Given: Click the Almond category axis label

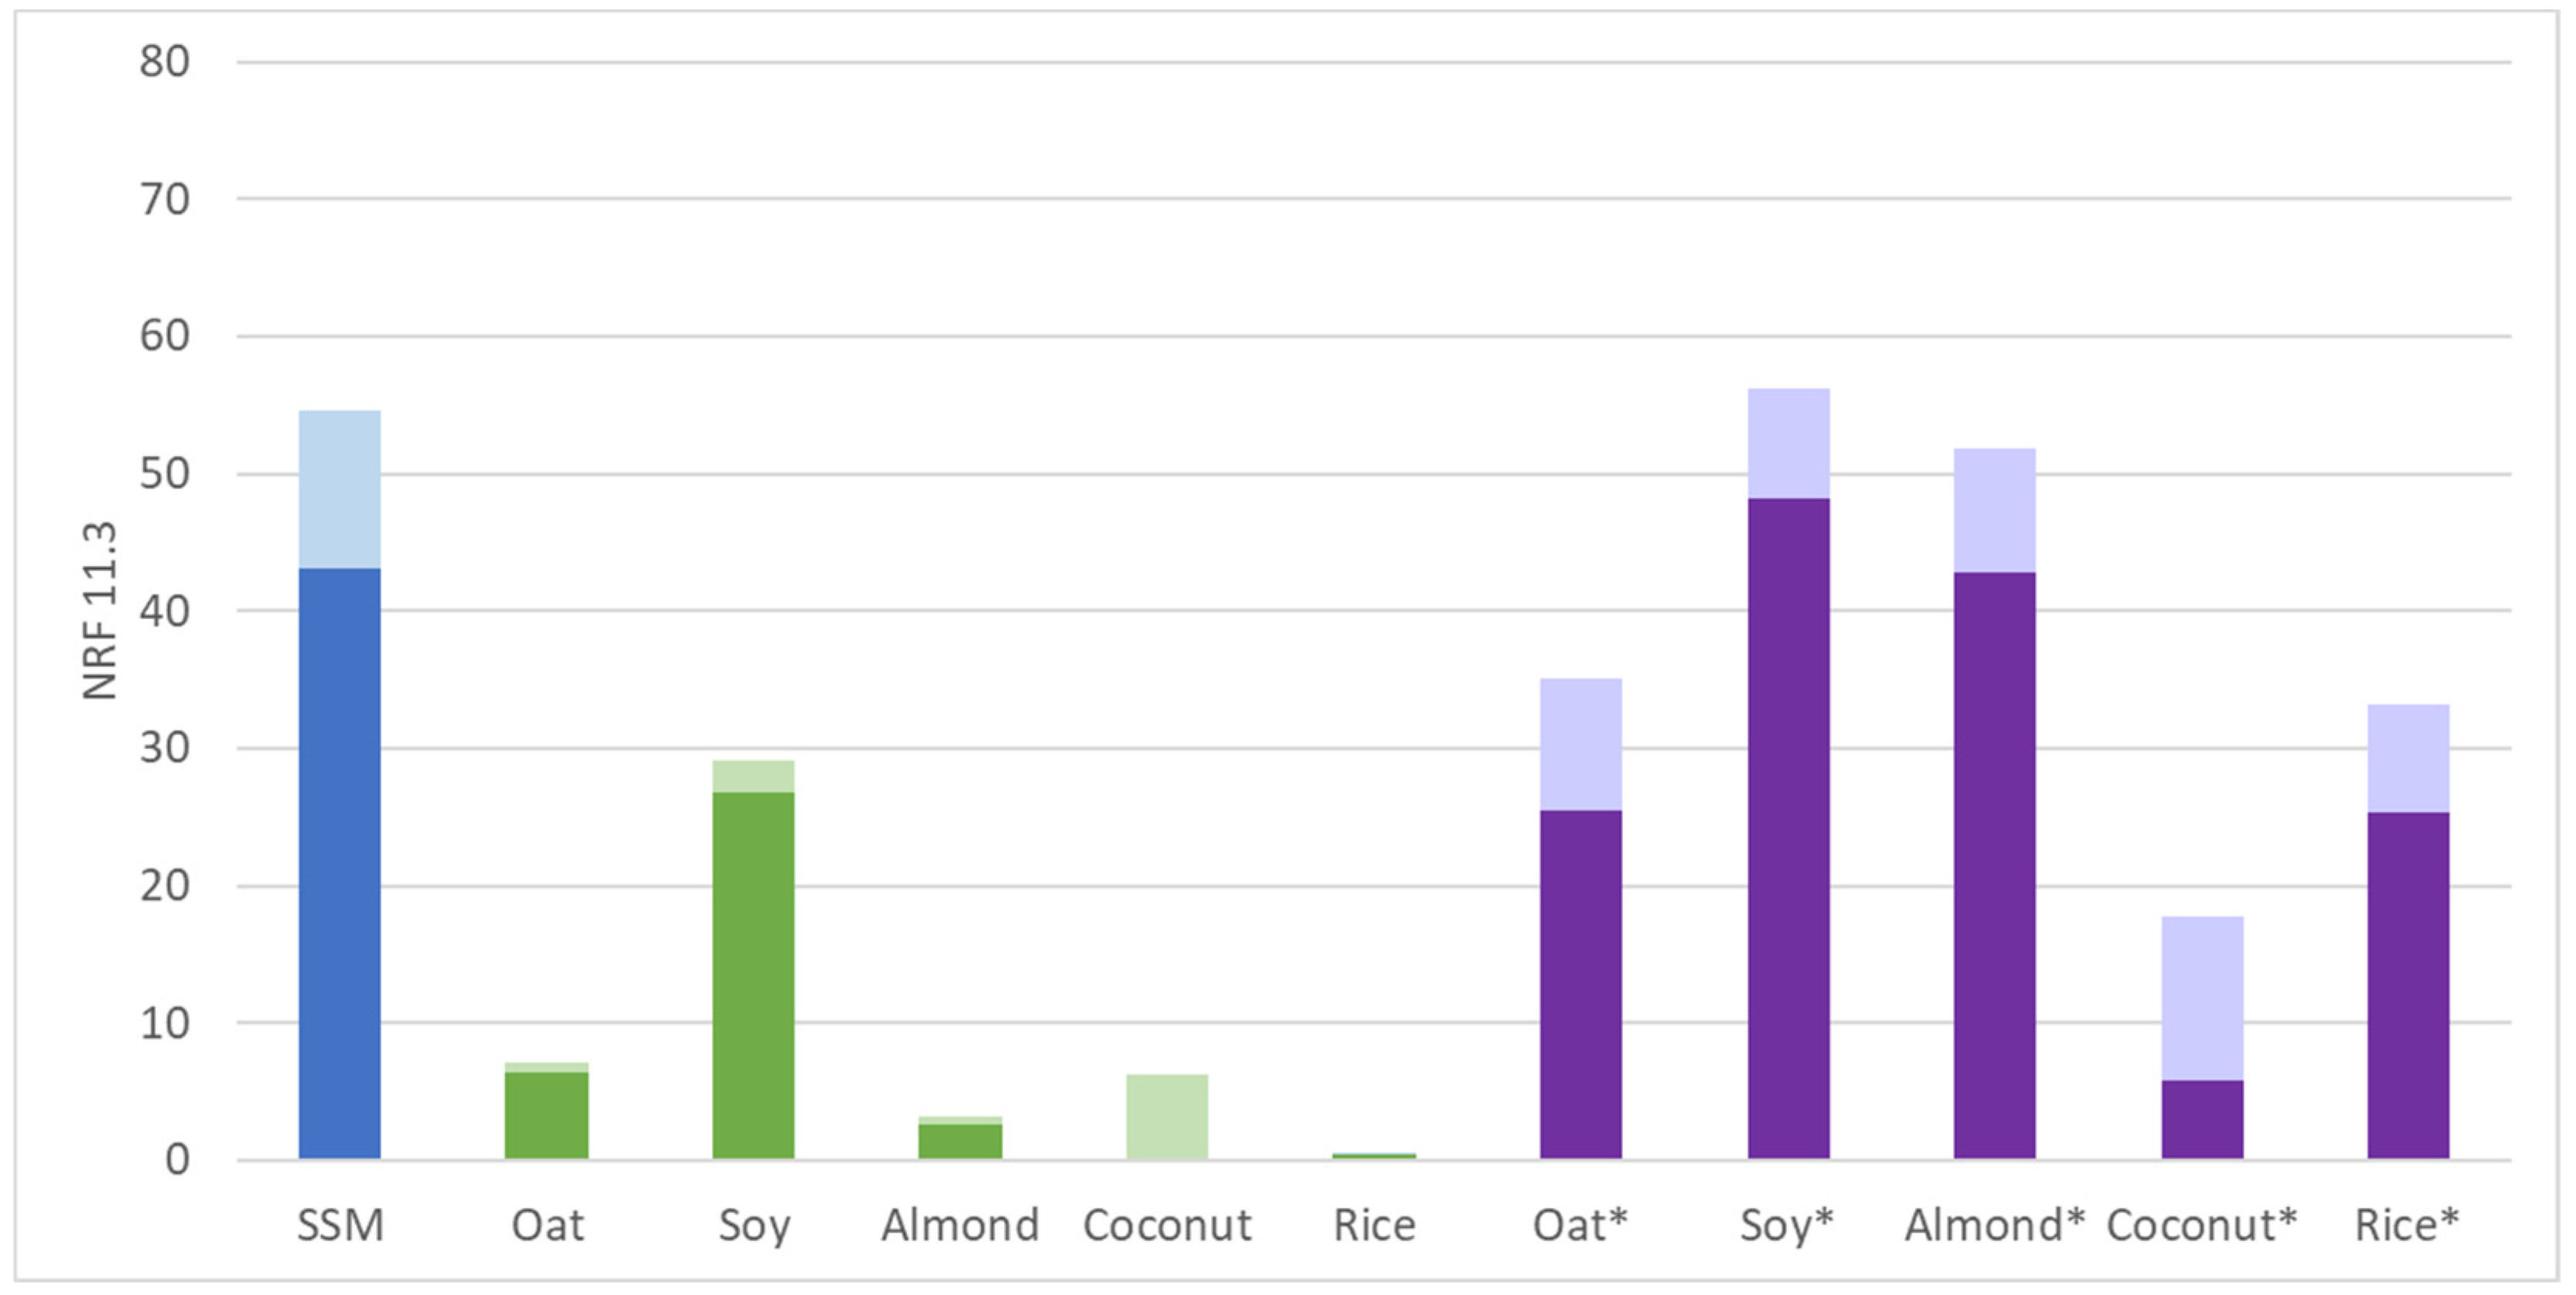Looking at the screenshot, I should pos(960,1225).
